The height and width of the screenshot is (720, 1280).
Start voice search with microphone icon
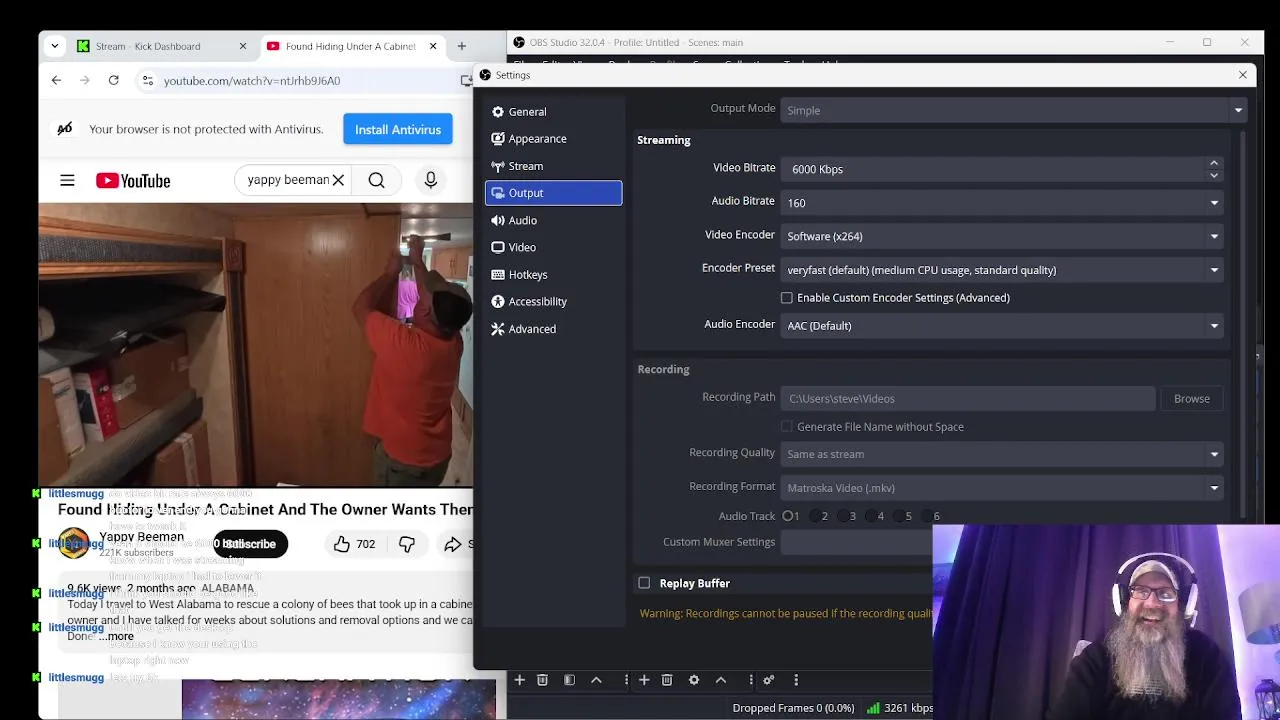pos(430,180)
